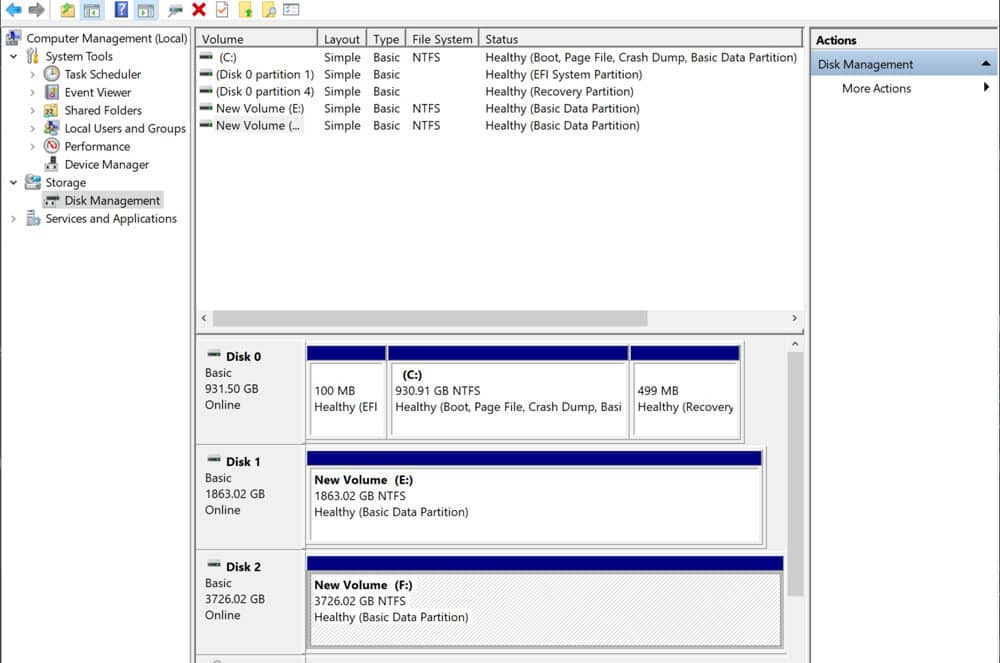Click the Disk 2 drive icon
Viewport: 1000px width, 663px height.
pos(214,564)
